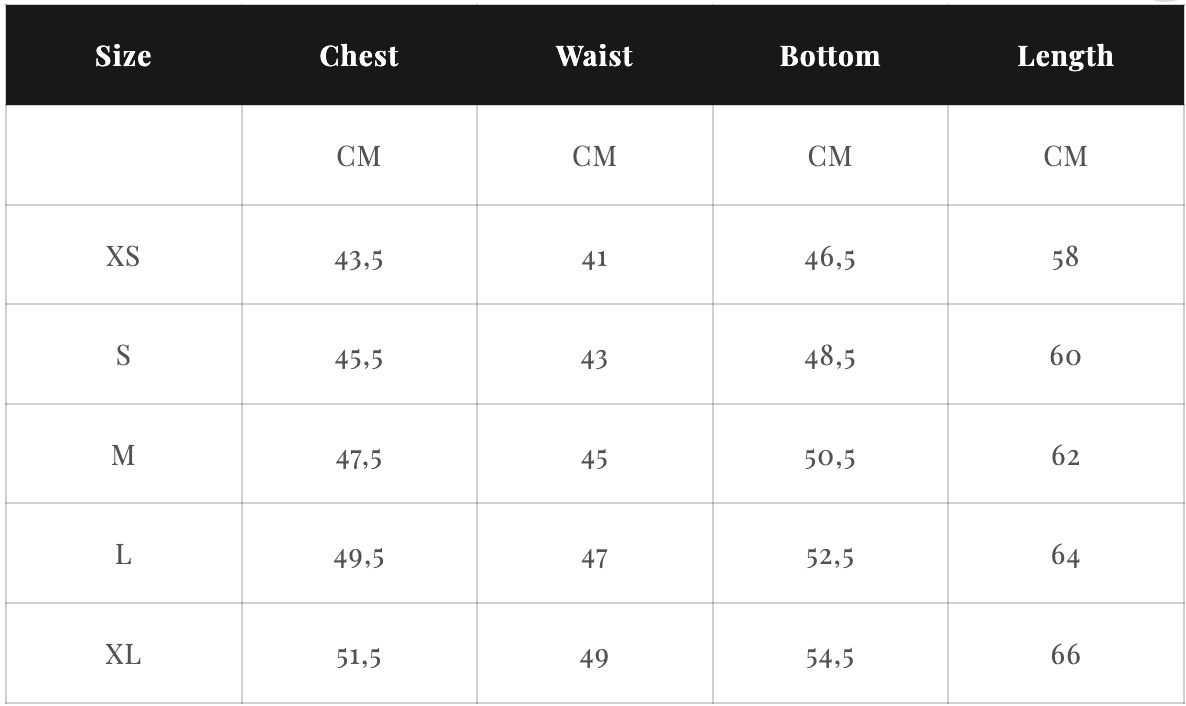The width and height of the screenshot is (1186, 706).
Task: Select the S size row label
Action: tap(123, 356)
